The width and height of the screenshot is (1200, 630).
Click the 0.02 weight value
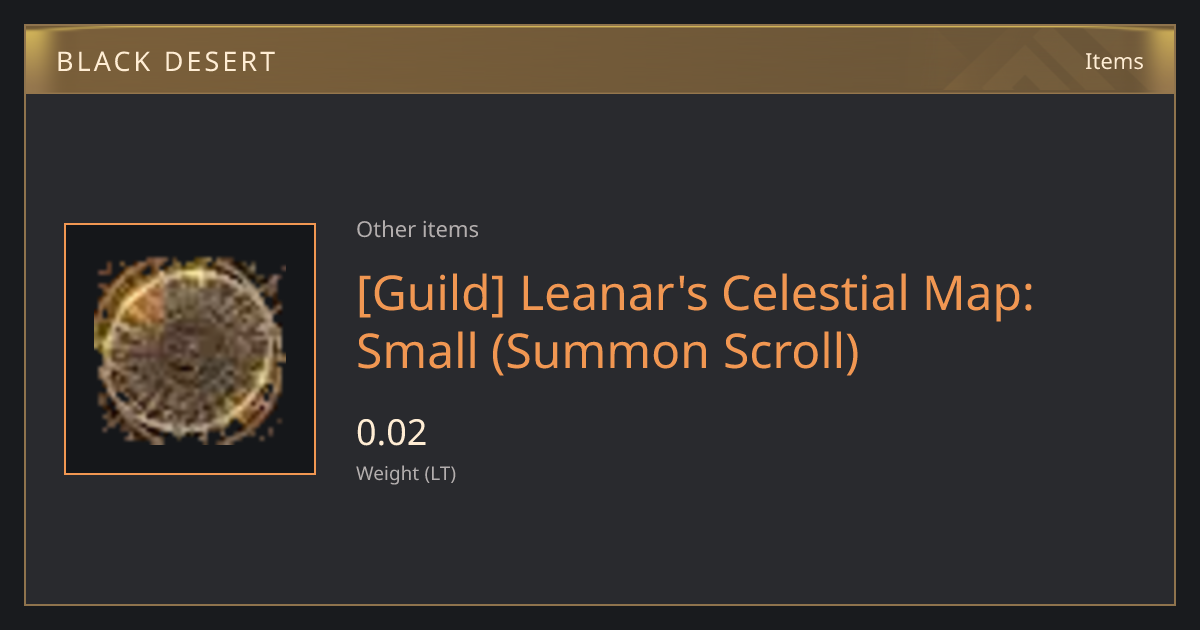pyautogui.click(x=392, y=433)
